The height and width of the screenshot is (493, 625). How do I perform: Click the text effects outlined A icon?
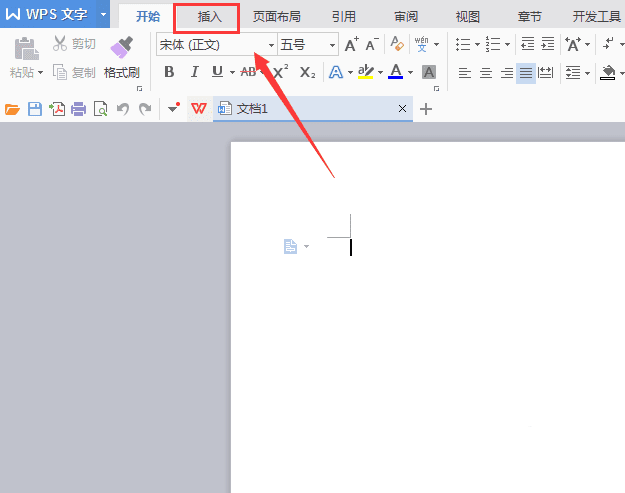click(336, 72)
